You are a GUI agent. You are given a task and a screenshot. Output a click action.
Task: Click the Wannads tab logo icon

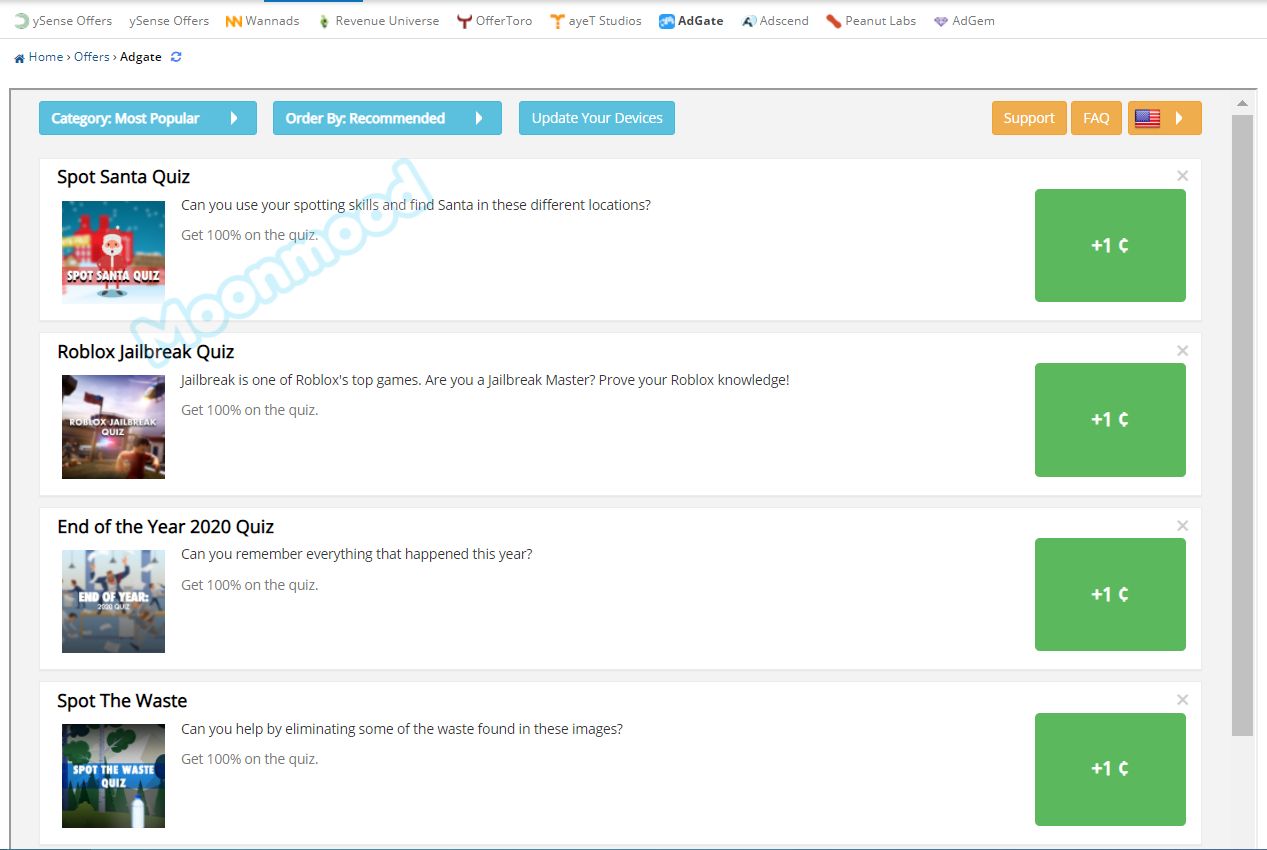point(234,21)
